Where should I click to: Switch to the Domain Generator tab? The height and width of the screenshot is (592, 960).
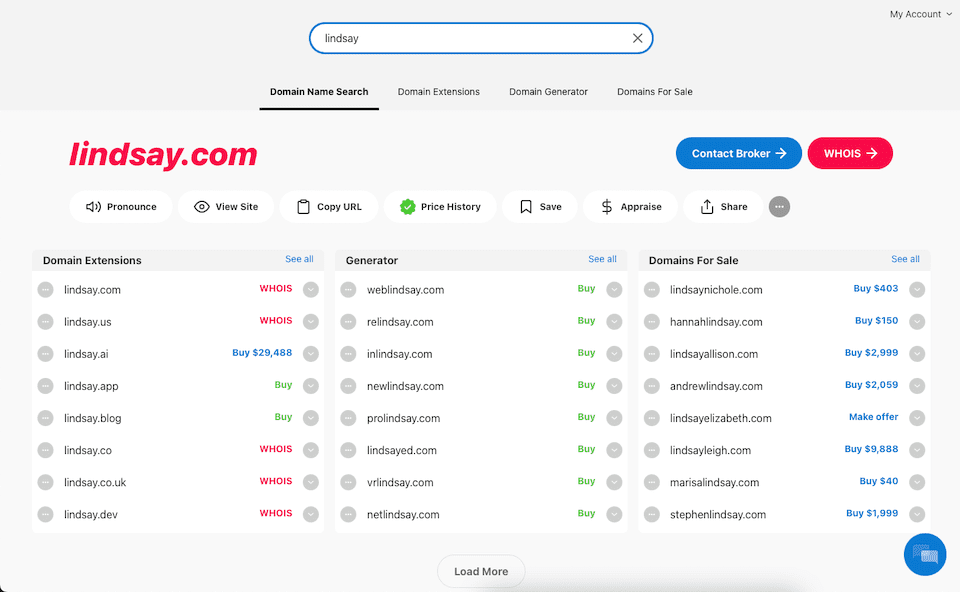pos(548,92)
